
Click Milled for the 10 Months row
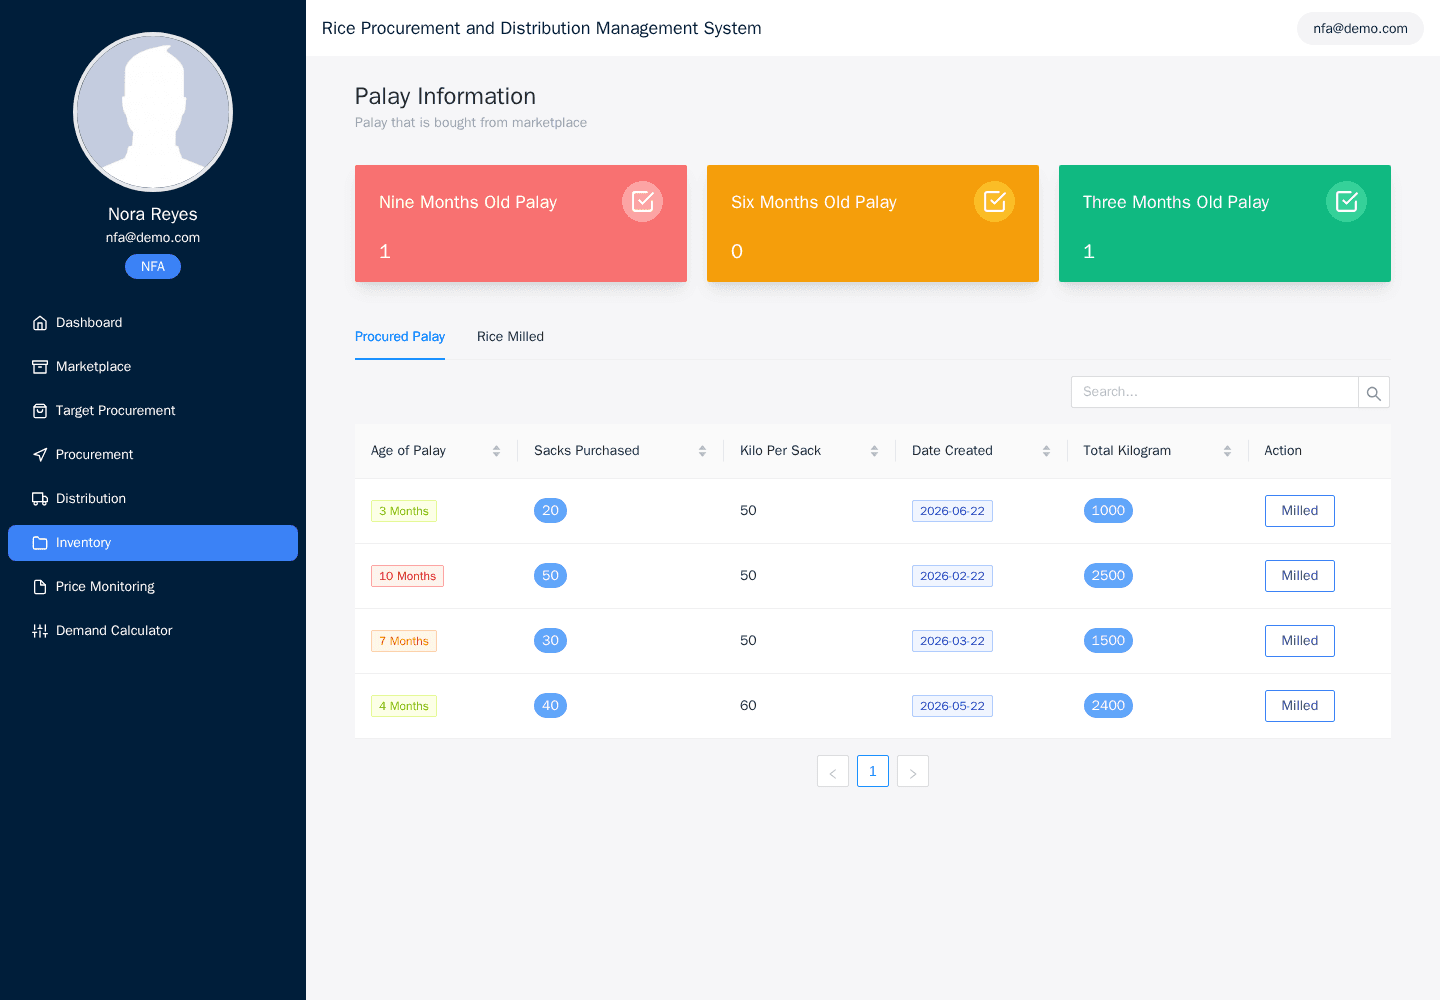[1300, 576]
